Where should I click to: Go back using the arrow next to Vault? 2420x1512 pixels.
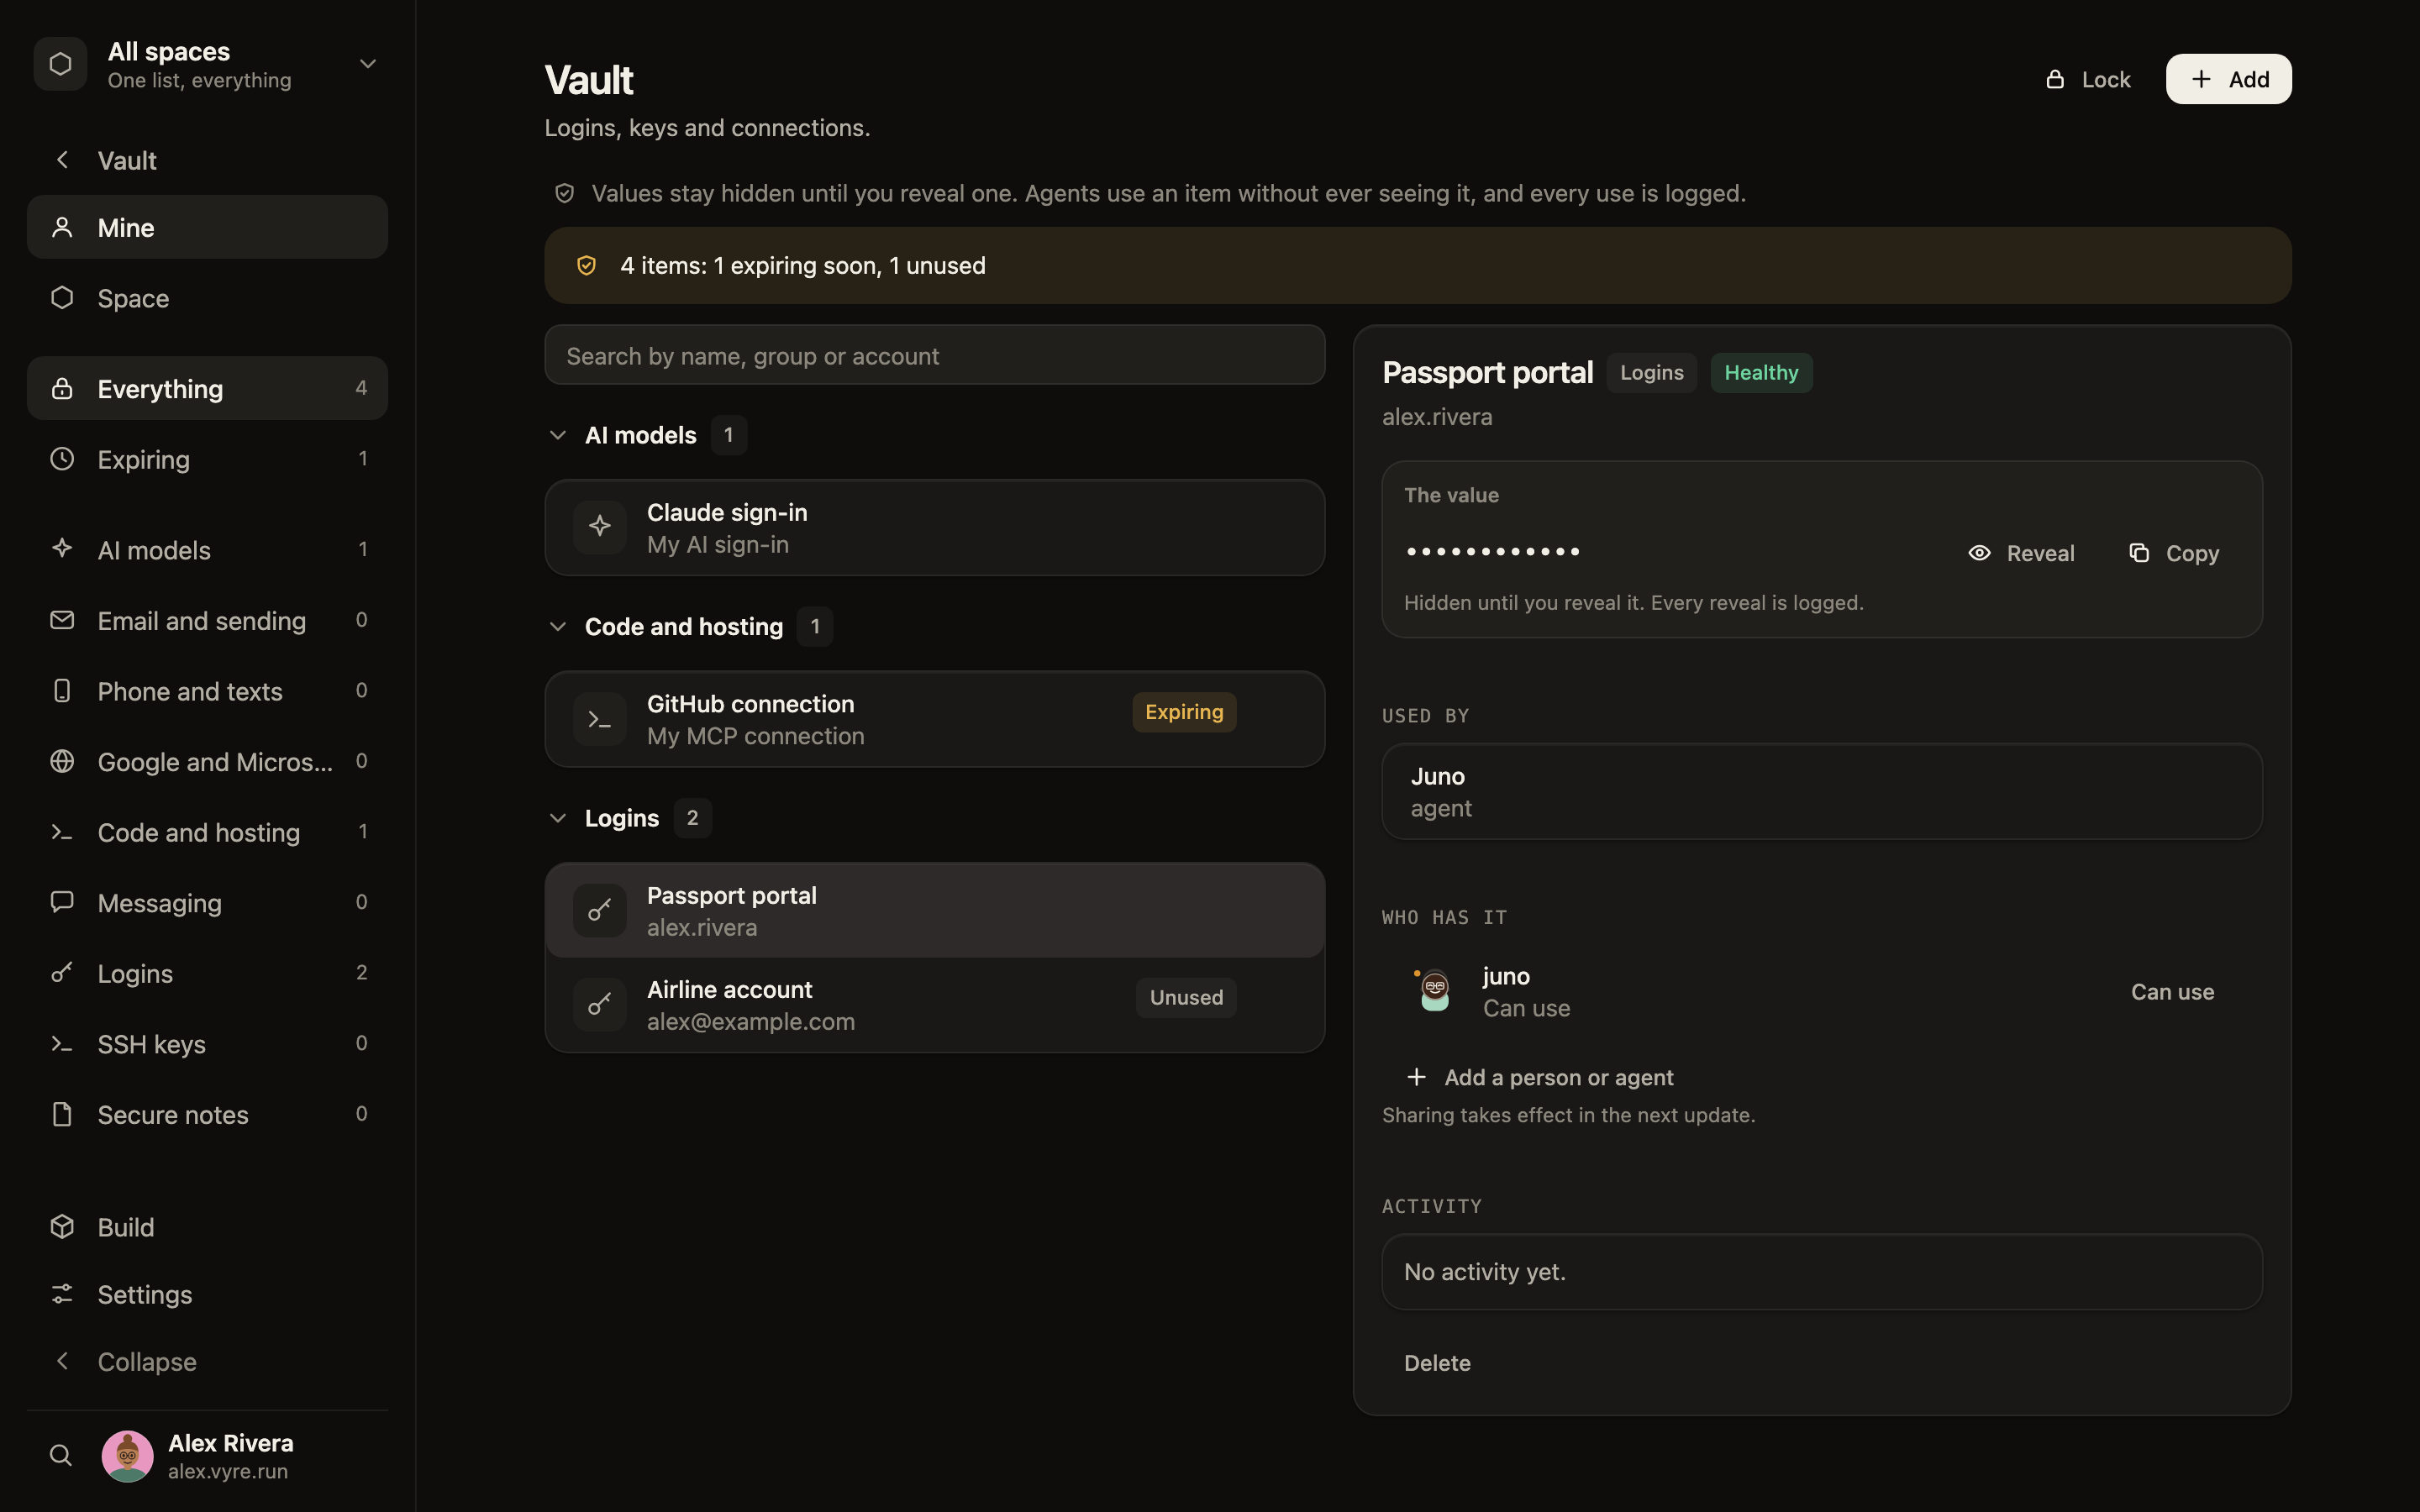pyautogui.click(x=63, y=160)
